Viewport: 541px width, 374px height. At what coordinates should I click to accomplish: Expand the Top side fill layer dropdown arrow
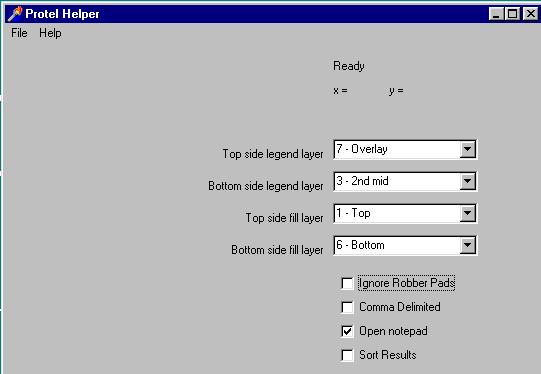click(468, 214)
